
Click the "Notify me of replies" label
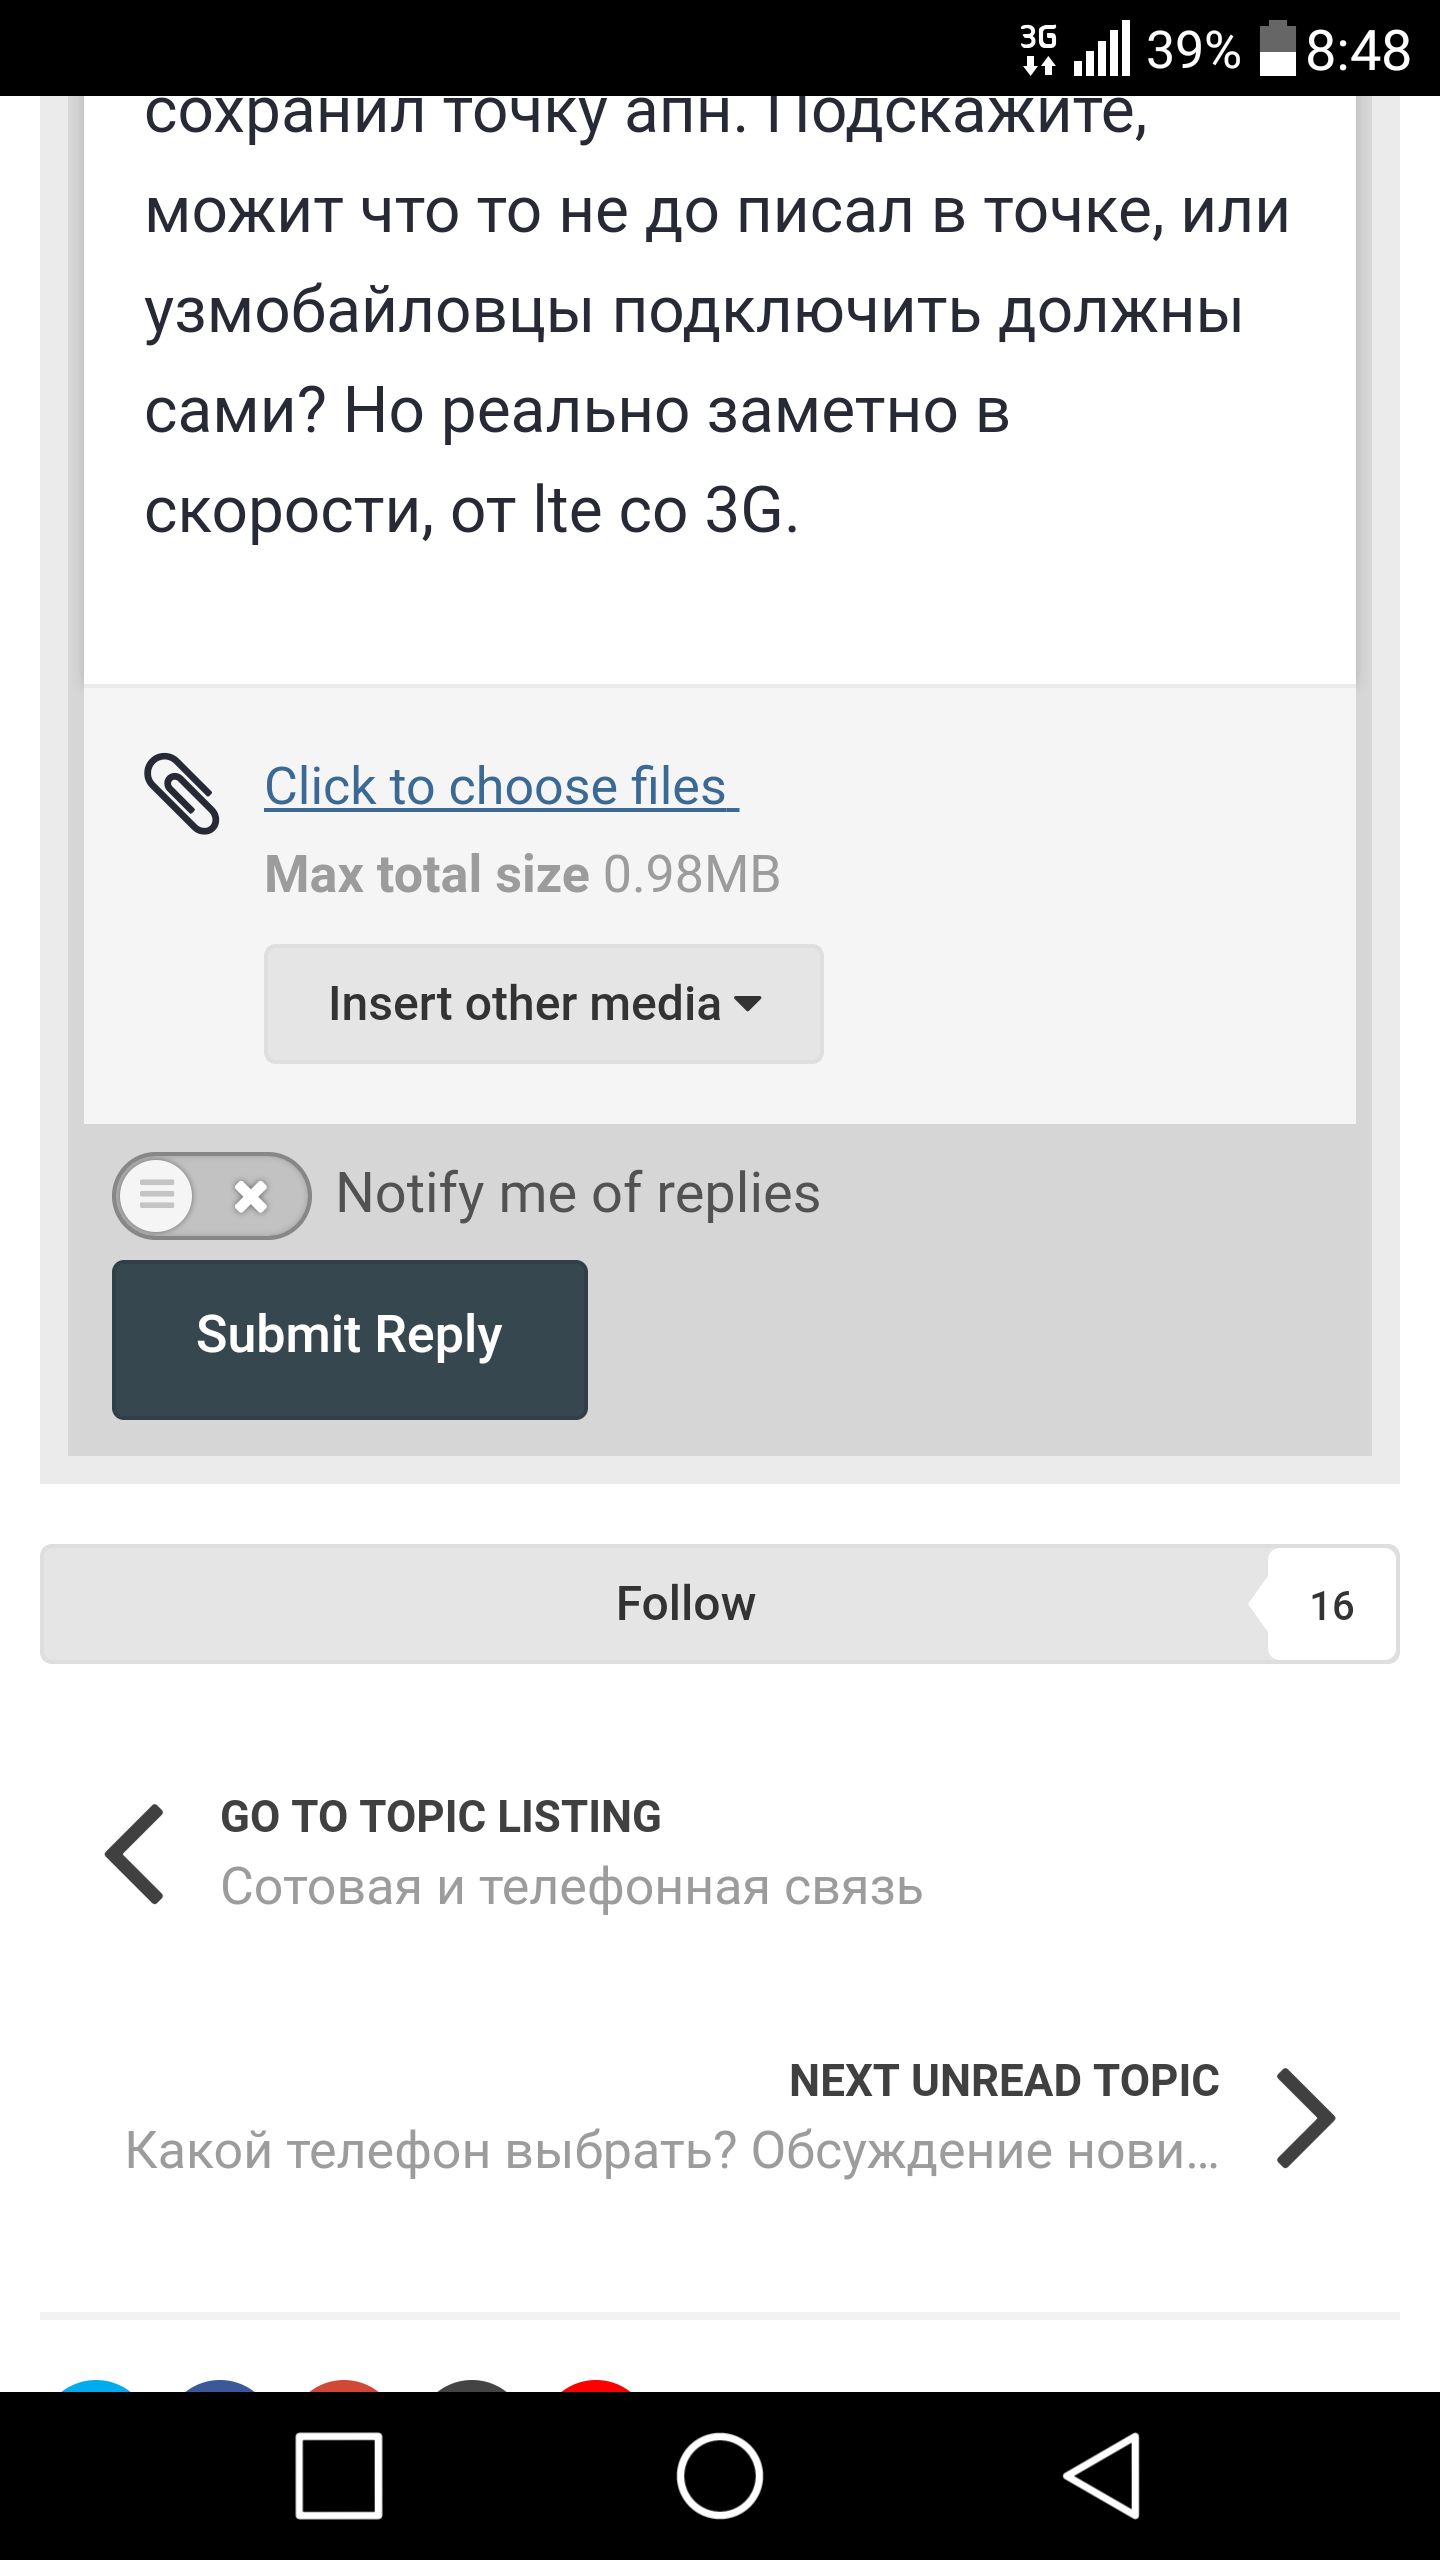click(x=578, y=1193)
